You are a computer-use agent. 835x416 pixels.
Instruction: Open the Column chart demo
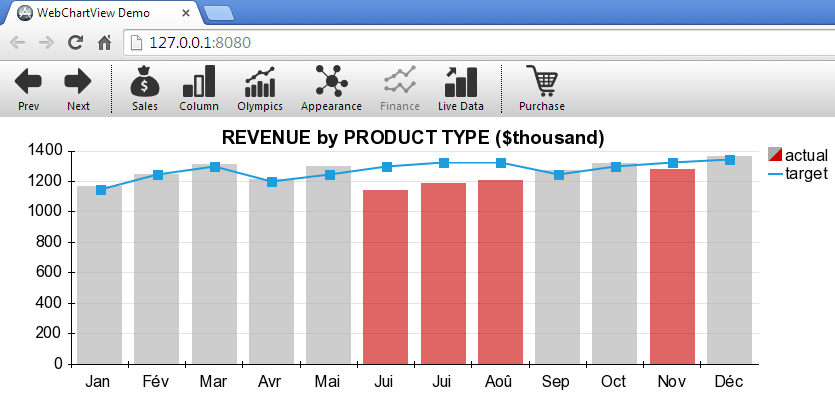coord(199,82)
